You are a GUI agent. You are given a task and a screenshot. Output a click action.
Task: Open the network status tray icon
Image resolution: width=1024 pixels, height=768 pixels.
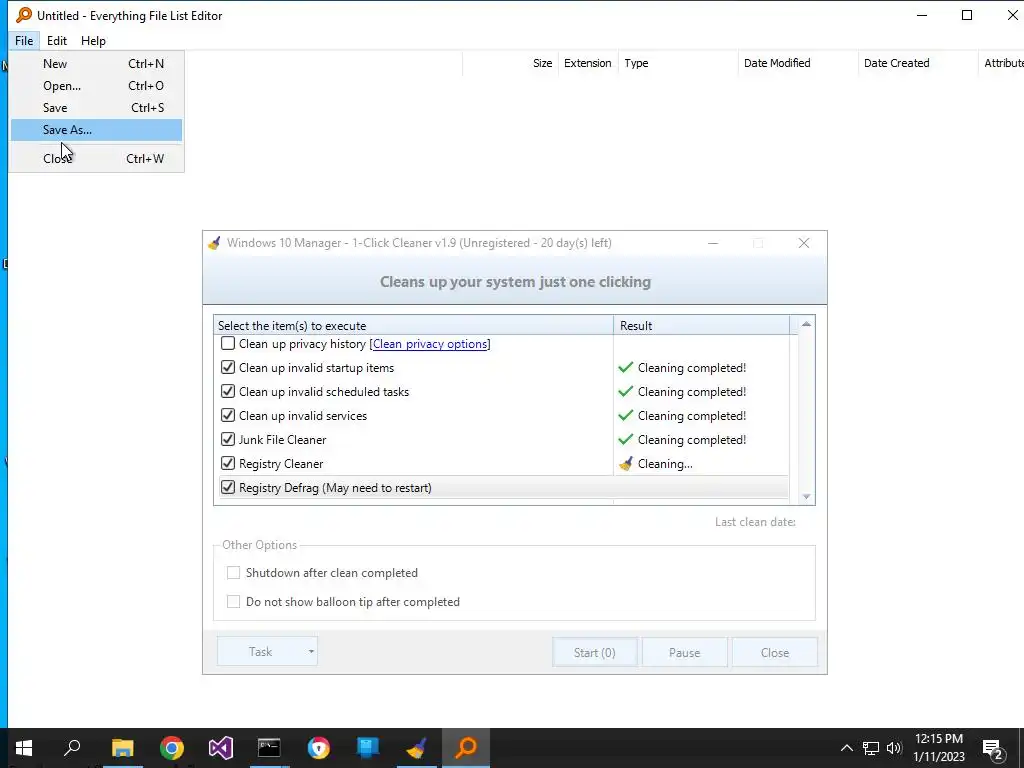[x=871, y=748]
